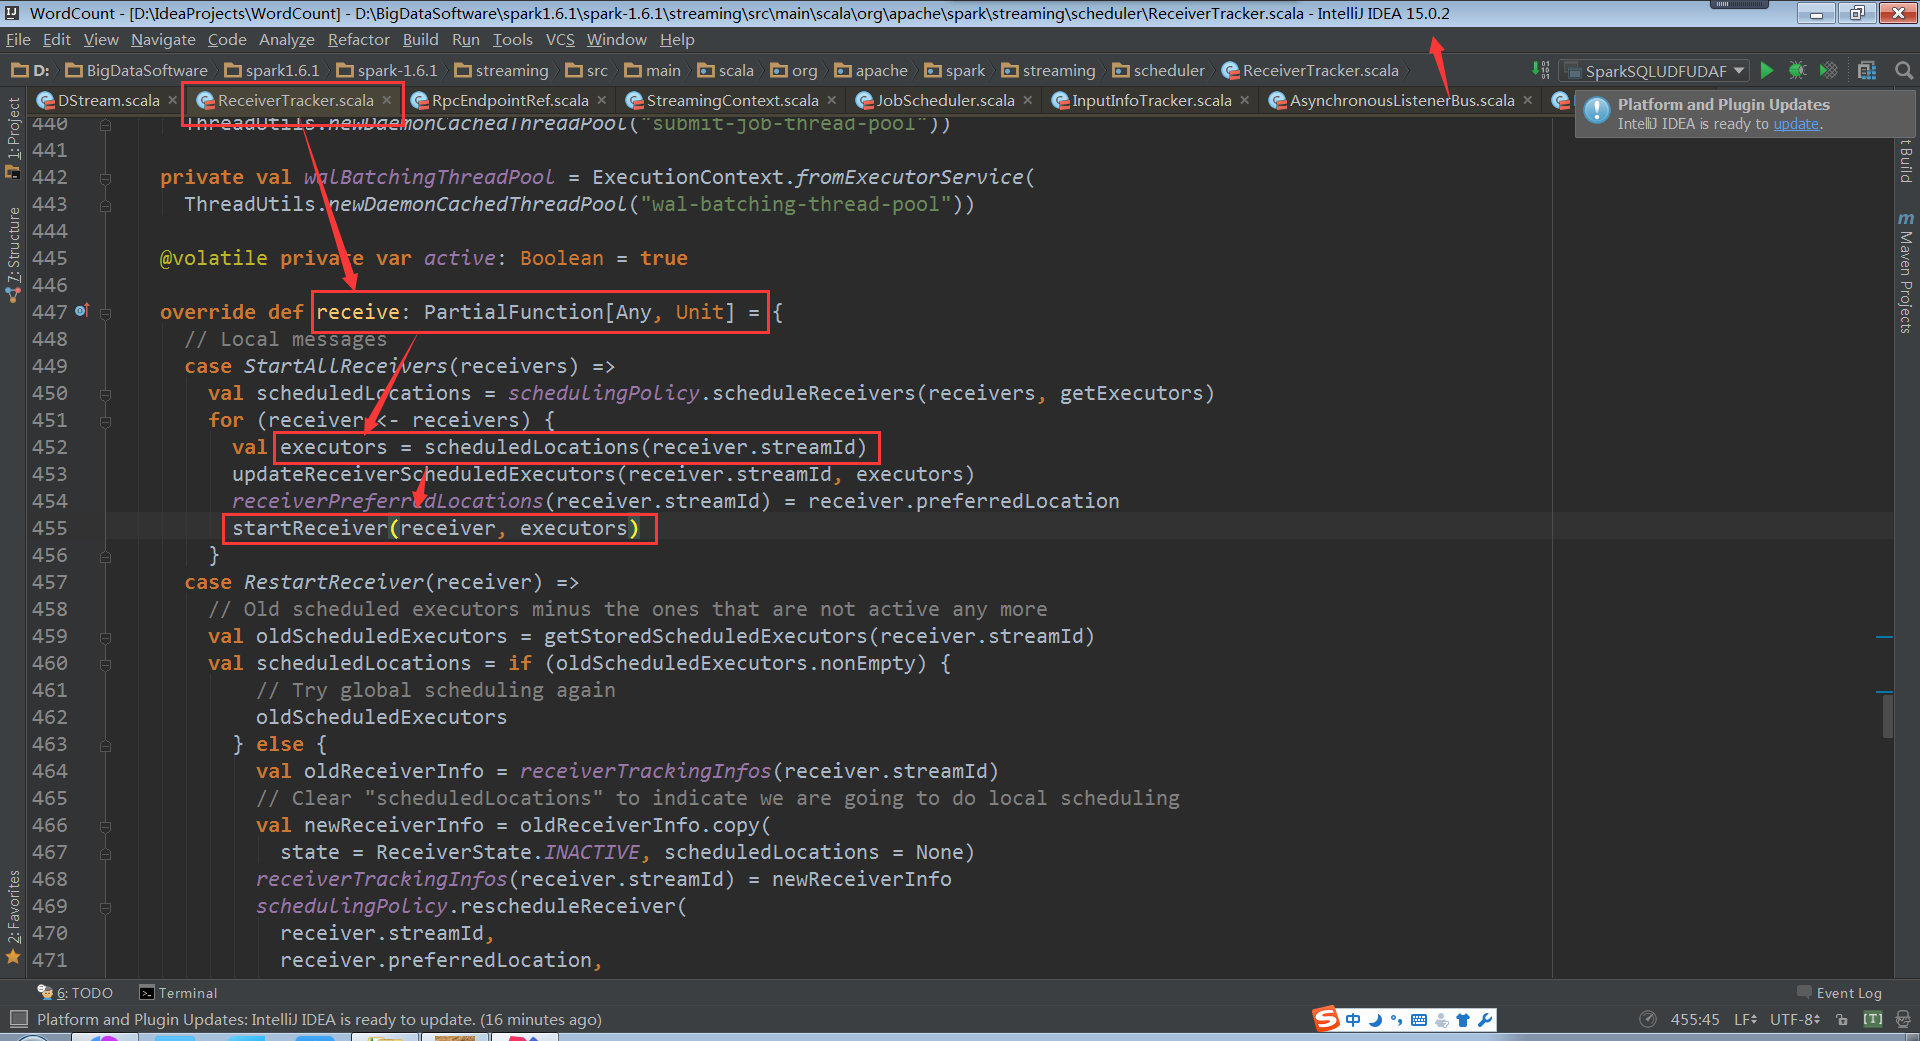Switch to the StreamingContext.scala tab
Viewport: 1920px width, 1041px height.
coord(732,100)
